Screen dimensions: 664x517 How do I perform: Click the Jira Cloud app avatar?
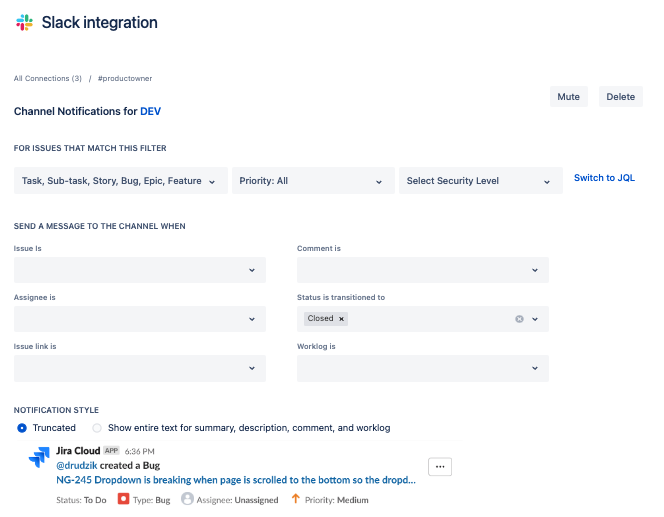[x=39, y=458]
